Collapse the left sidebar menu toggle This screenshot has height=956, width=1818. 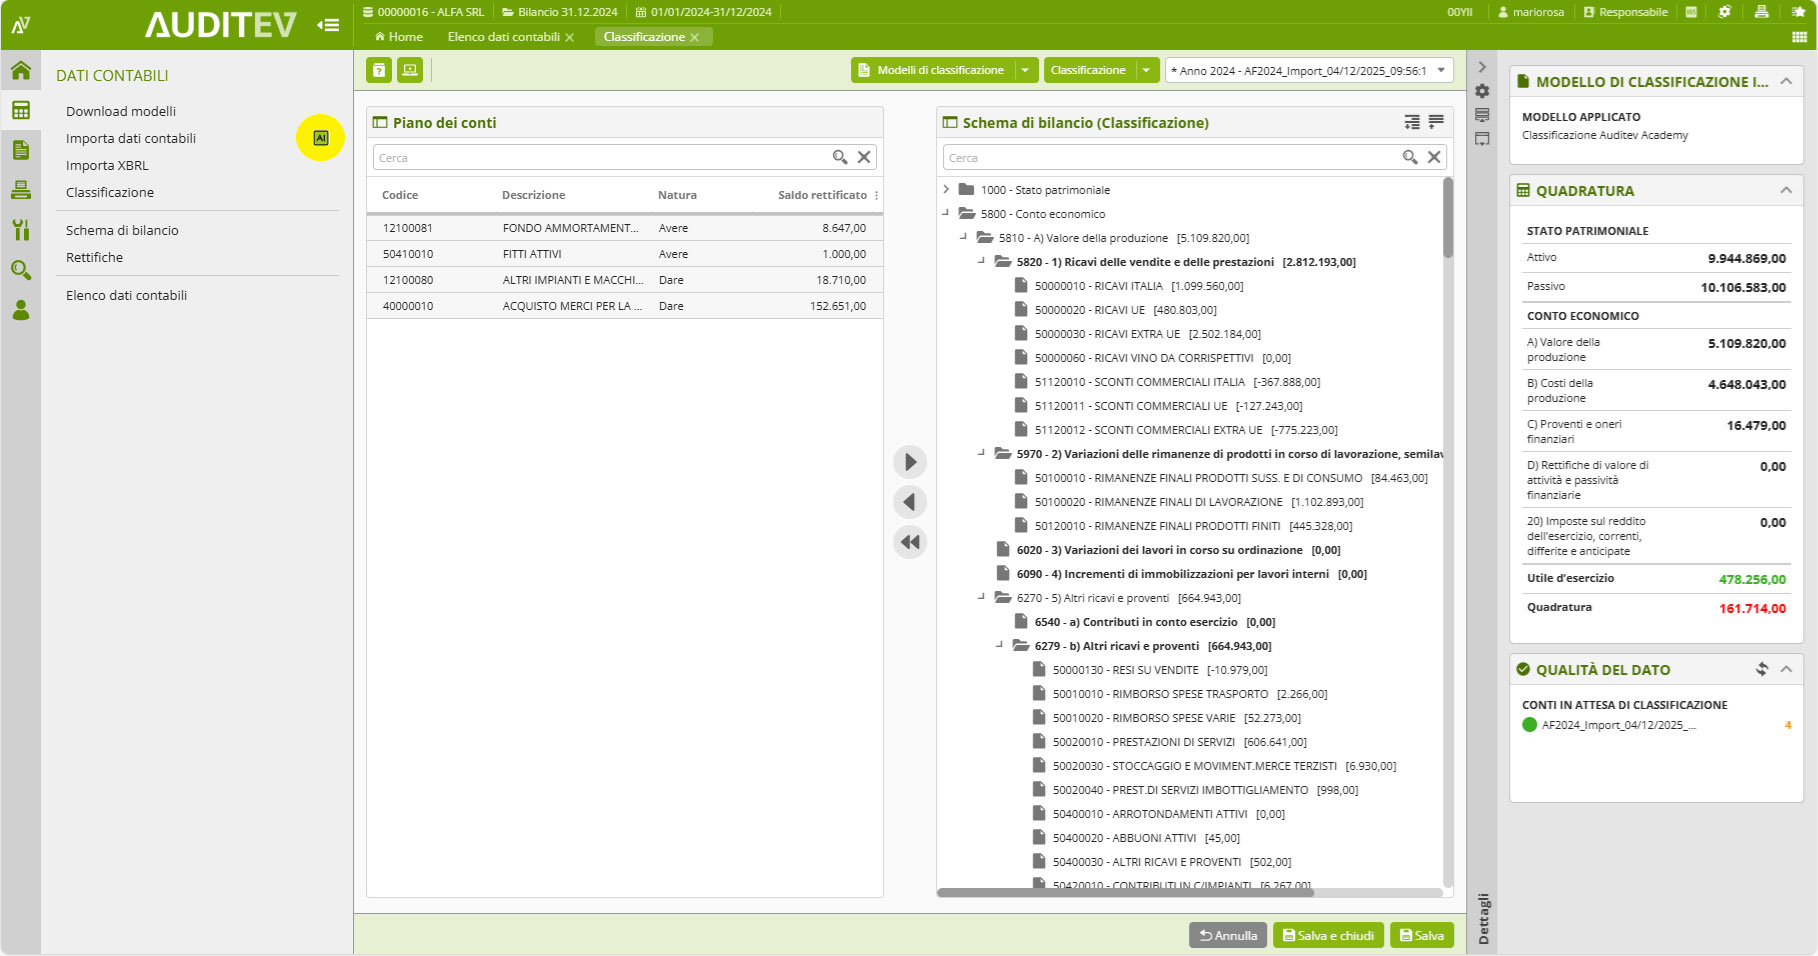click(x=328, y=25)
